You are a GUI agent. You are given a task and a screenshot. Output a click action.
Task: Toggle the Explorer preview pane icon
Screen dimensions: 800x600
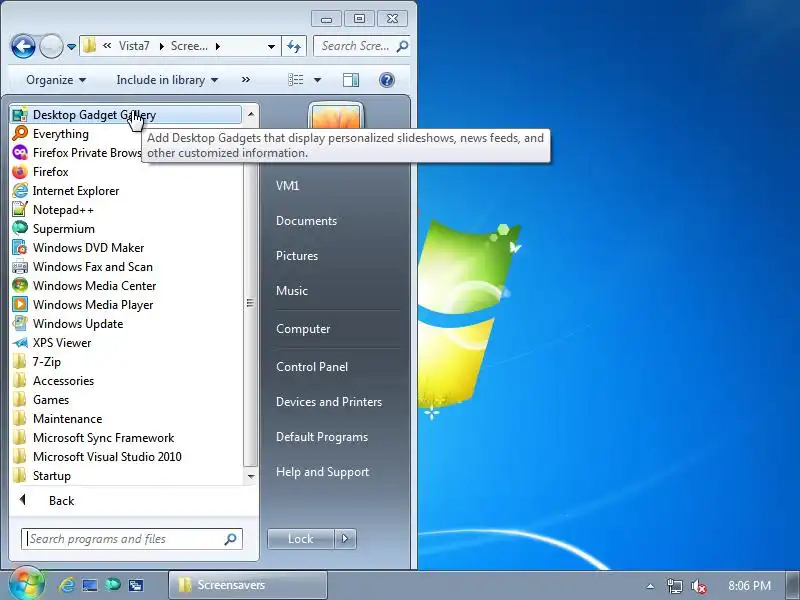(x=351, y=80)
